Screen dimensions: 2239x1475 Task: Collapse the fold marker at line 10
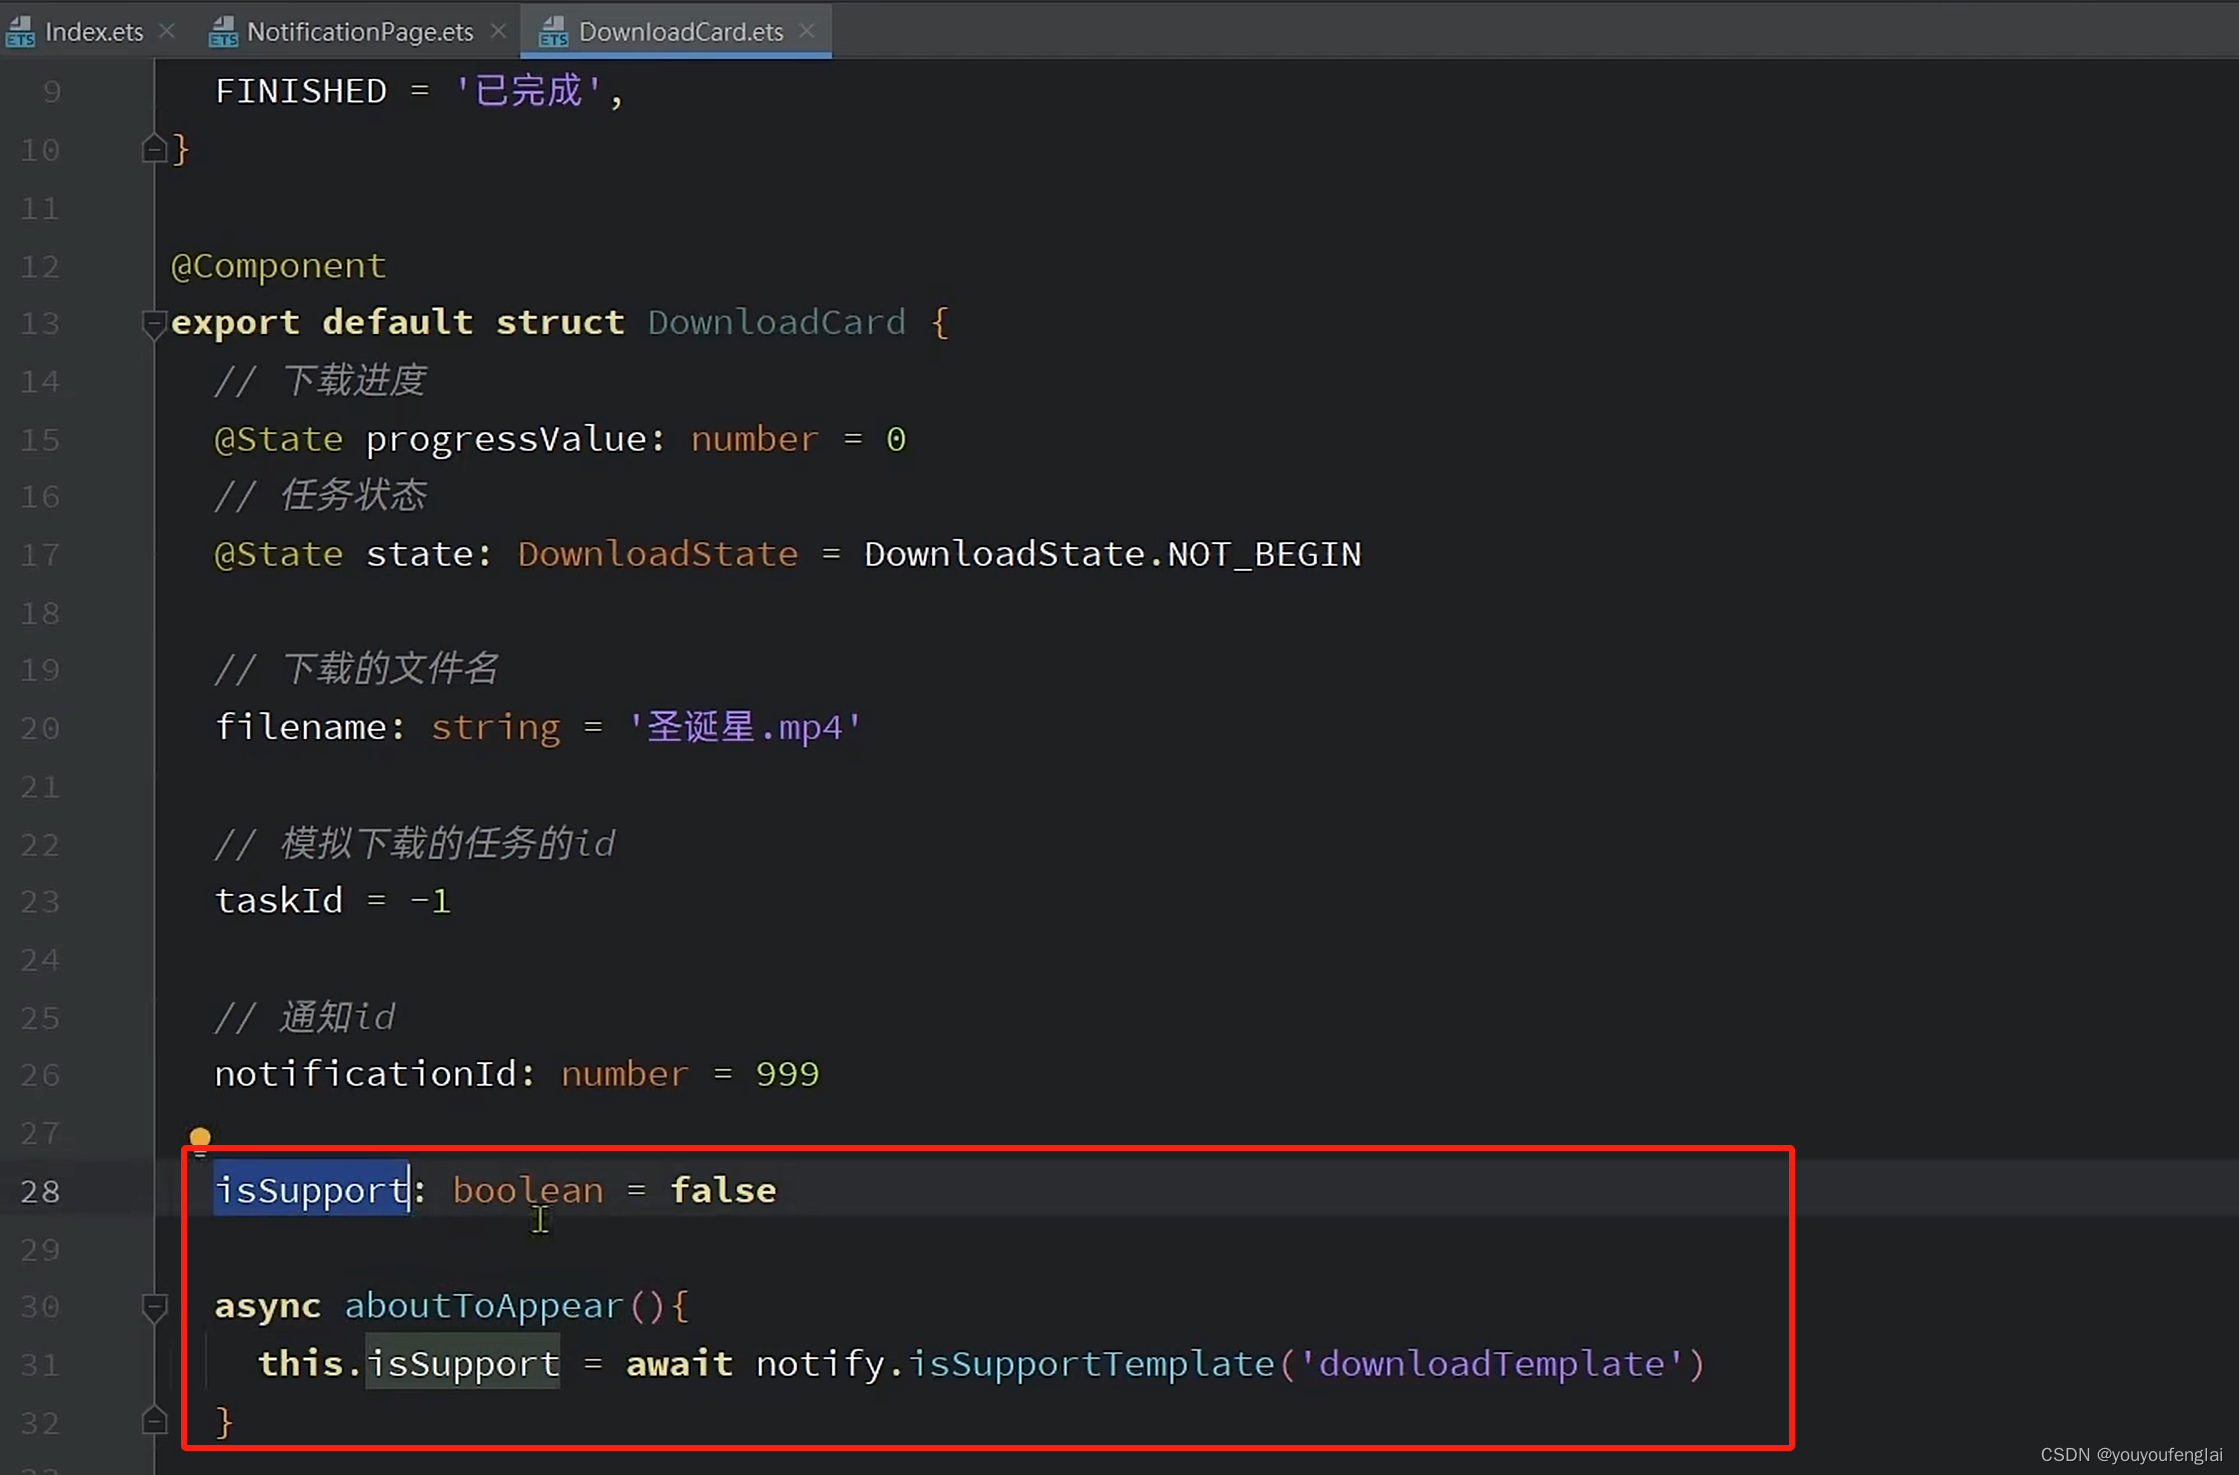point(154,149)
